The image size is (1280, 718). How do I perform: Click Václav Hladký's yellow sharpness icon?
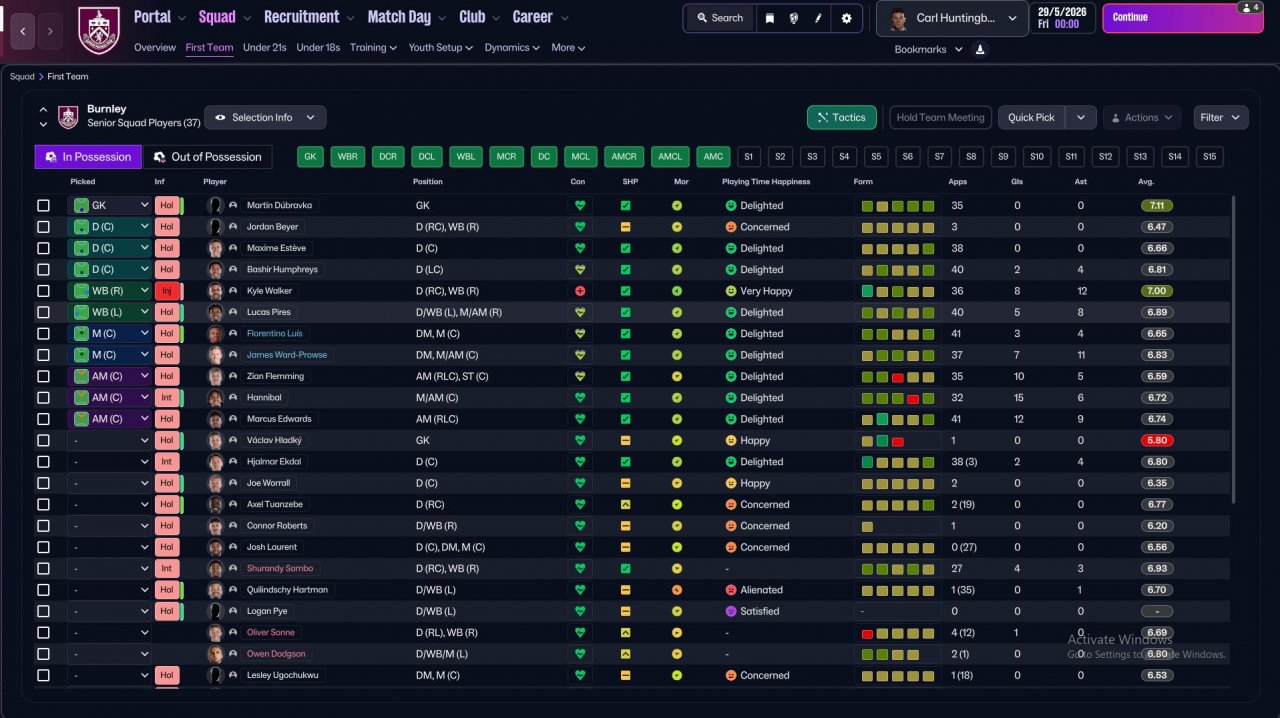(x=625, y=440)
